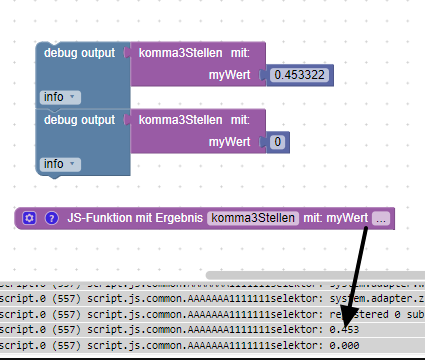Expand the first info severity dropdown
The image size is (425, 360).
tap(60, 97)
